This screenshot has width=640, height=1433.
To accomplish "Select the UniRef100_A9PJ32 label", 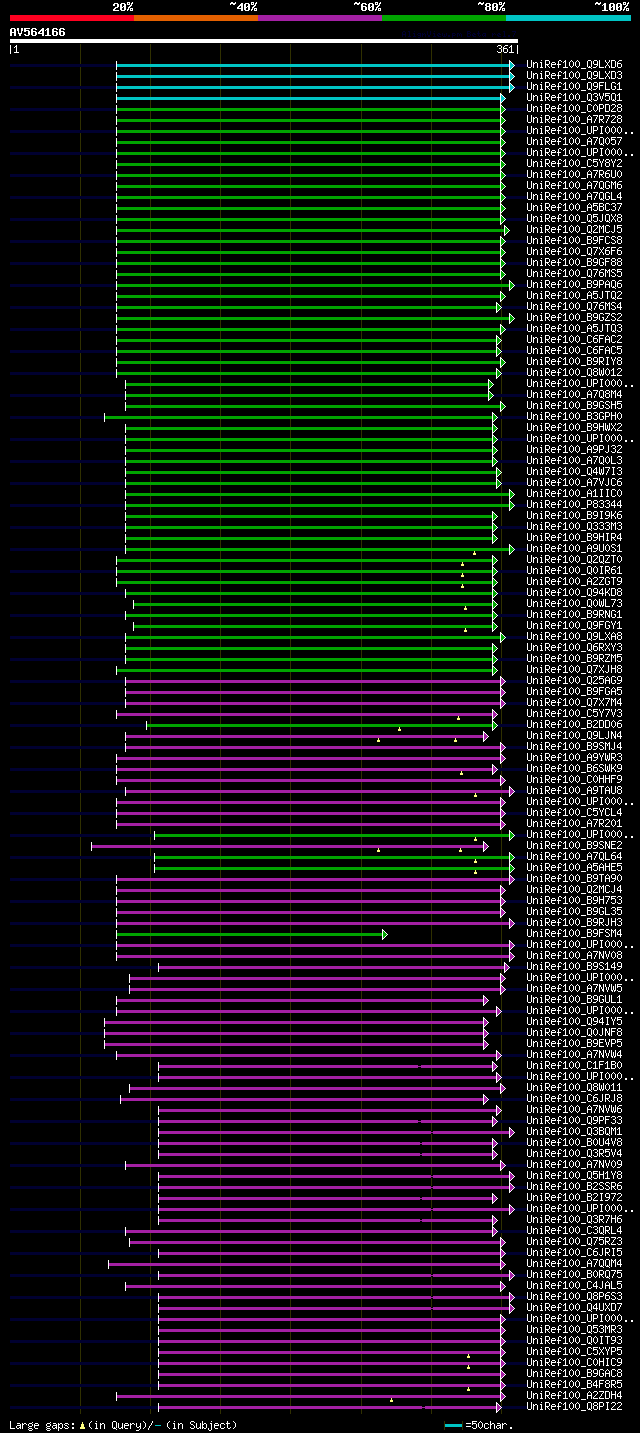I will click(574, 450).
